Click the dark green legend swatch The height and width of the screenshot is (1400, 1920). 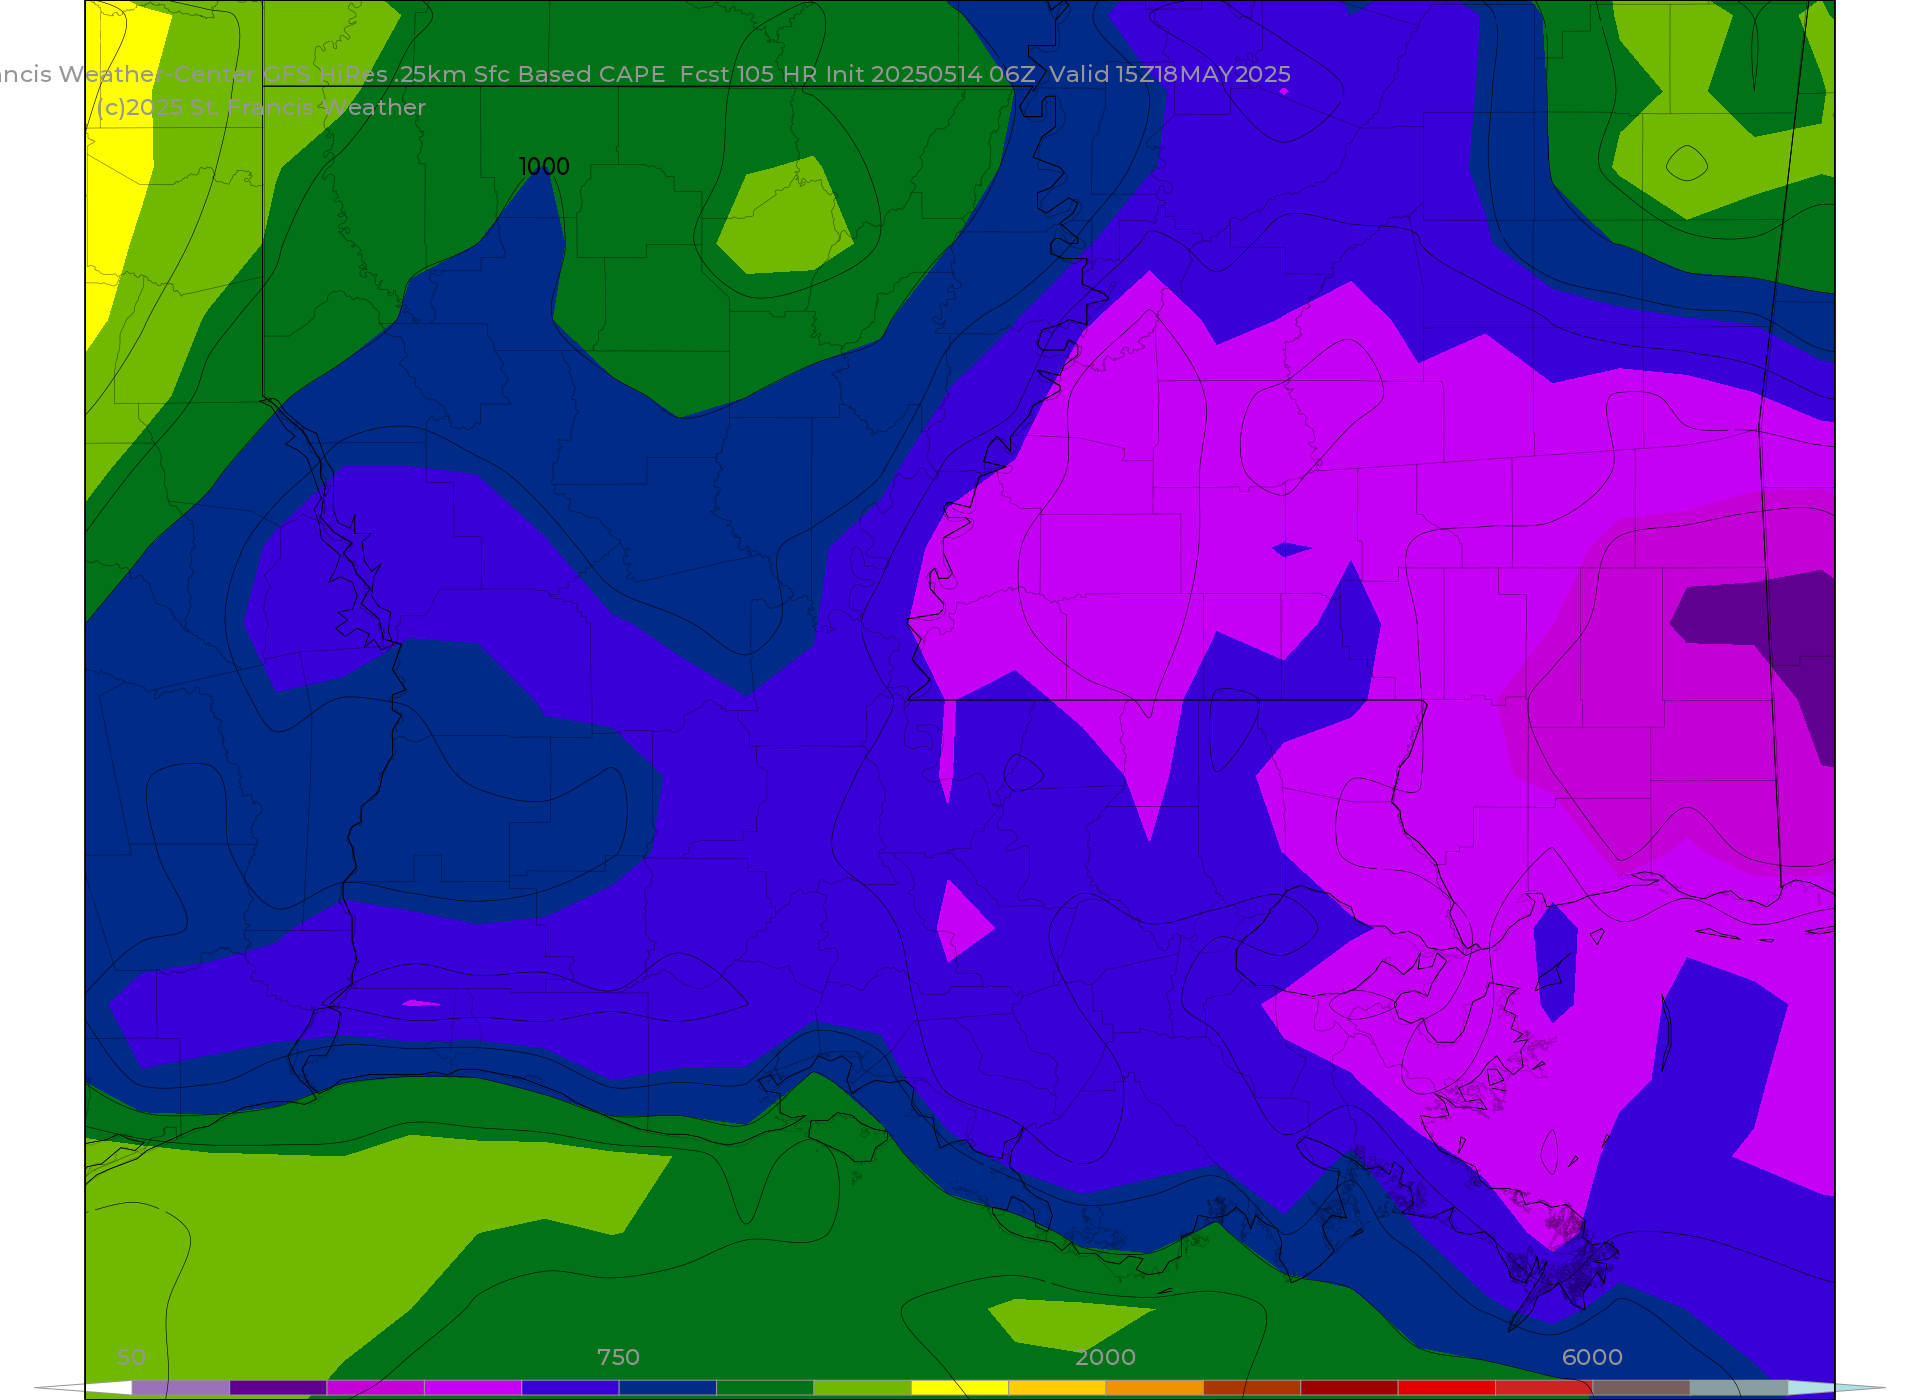coord(765,1388)
